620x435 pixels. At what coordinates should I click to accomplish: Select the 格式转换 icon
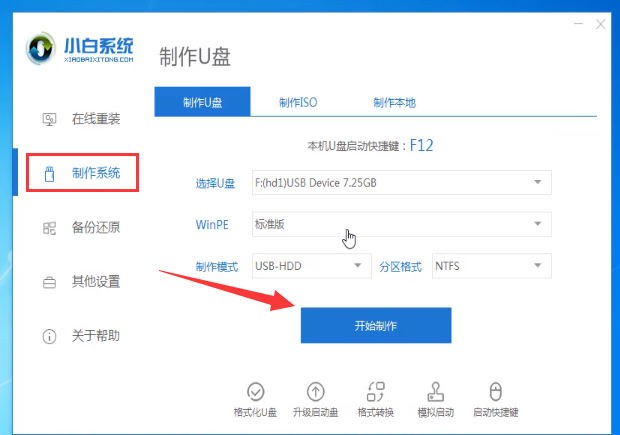[x=376, y=390]
